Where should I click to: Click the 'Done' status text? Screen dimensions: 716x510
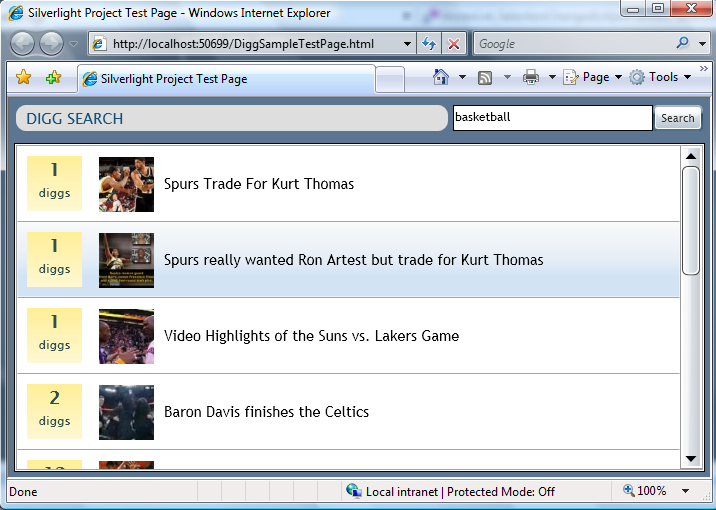pos(23,492)
